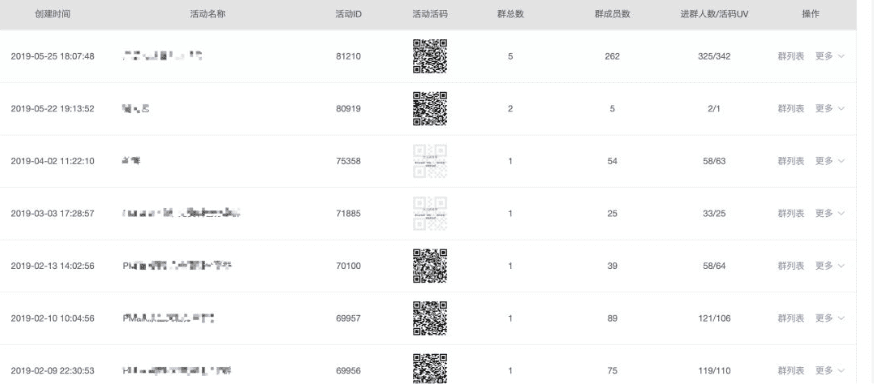
Task: Select date 2019-02-09 22:30:53
Action: coord(52,371)
